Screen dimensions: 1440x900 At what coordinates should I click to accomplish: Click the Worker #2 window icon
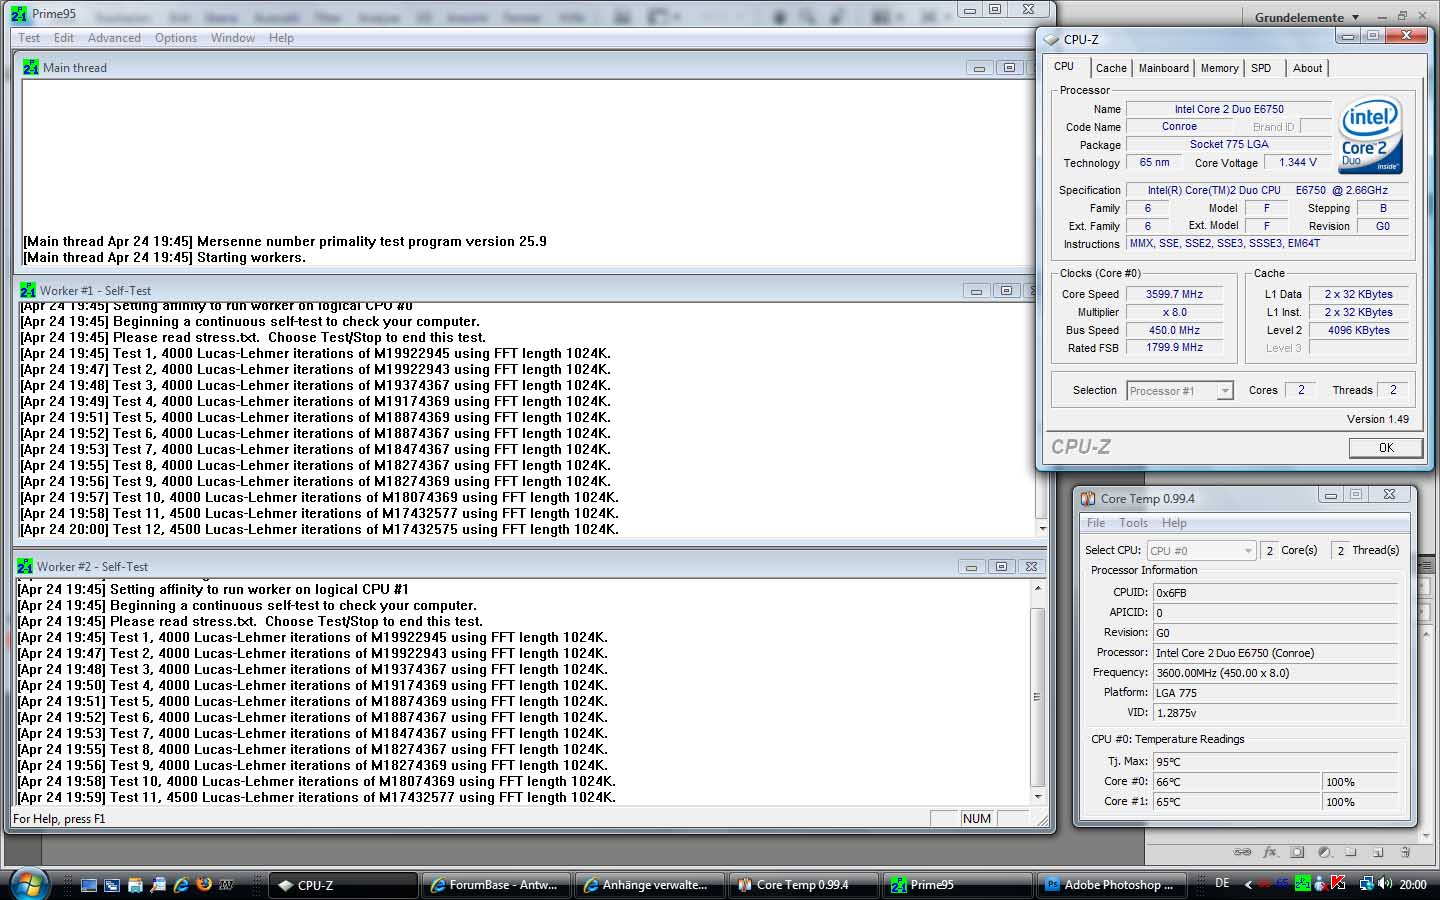point(25,566)
